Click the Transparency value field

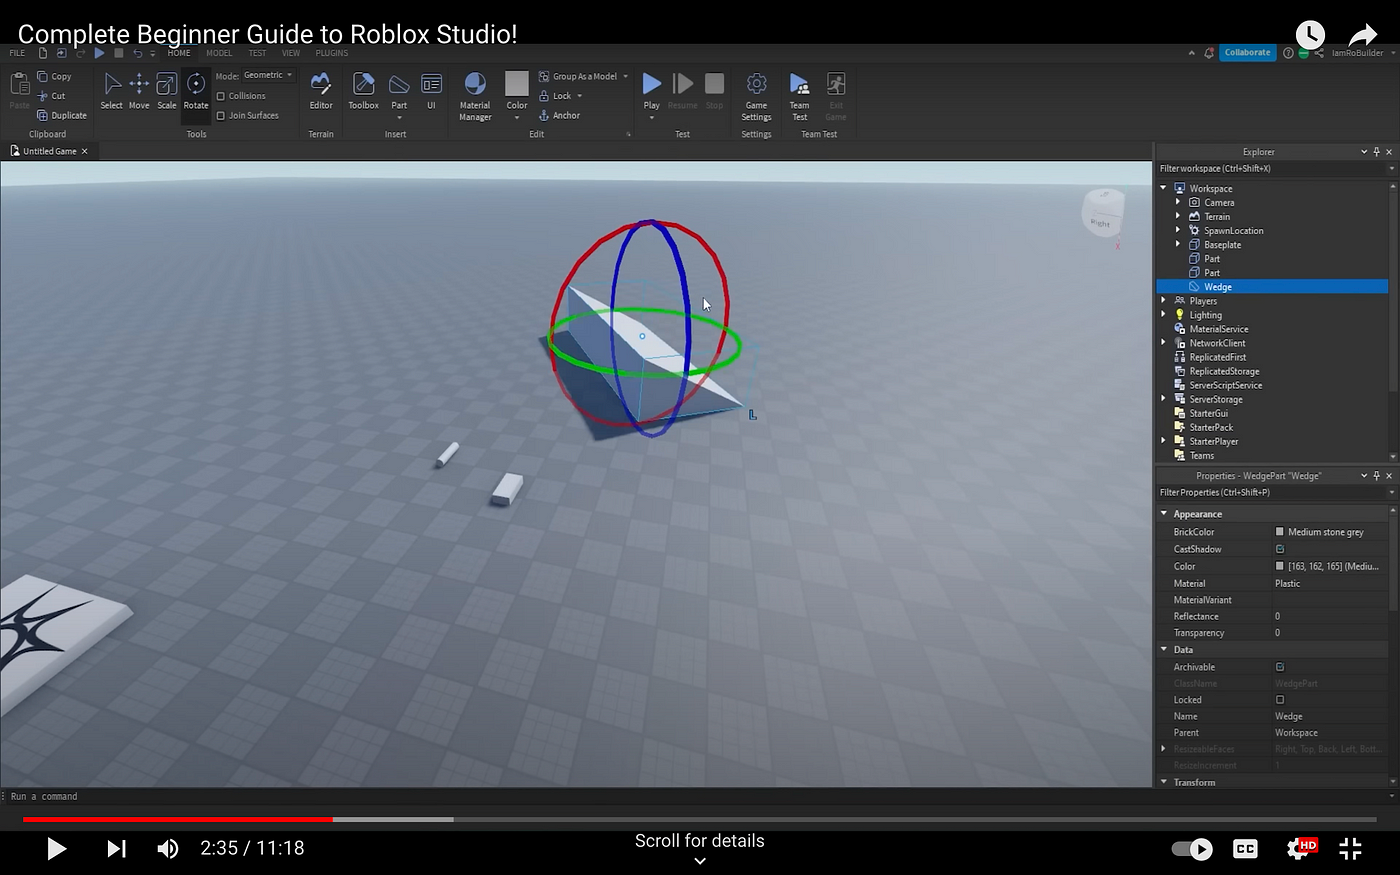tap(1330, 633)
